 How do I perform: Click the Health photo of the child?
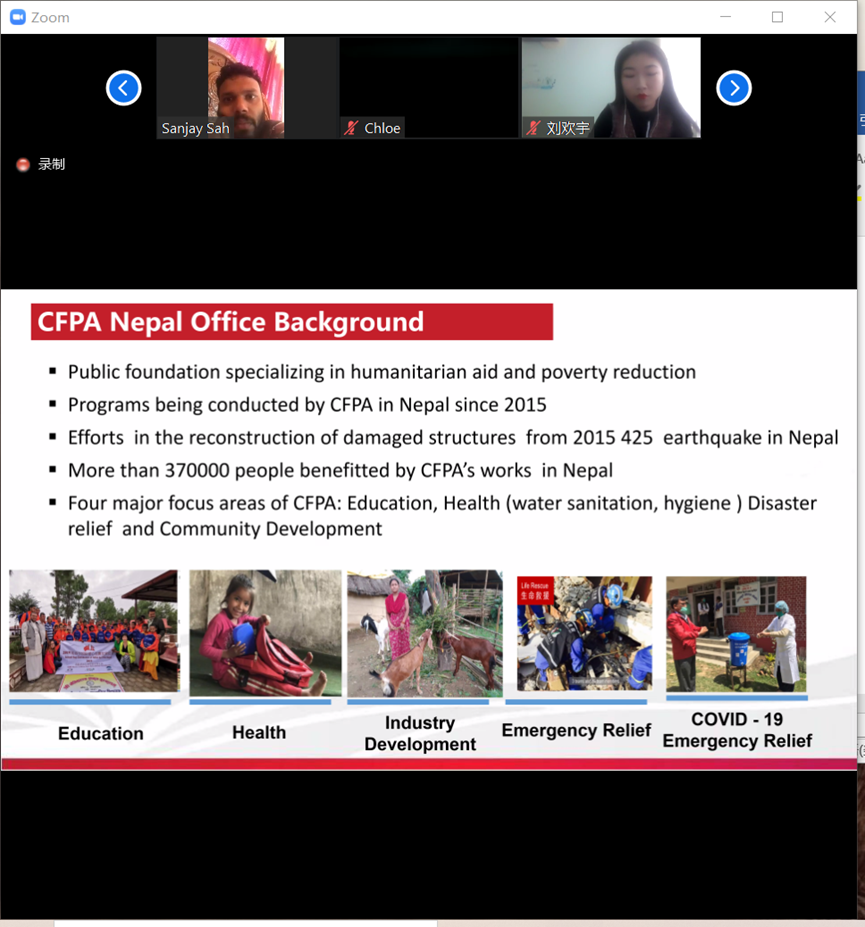(x=265, y=632)
